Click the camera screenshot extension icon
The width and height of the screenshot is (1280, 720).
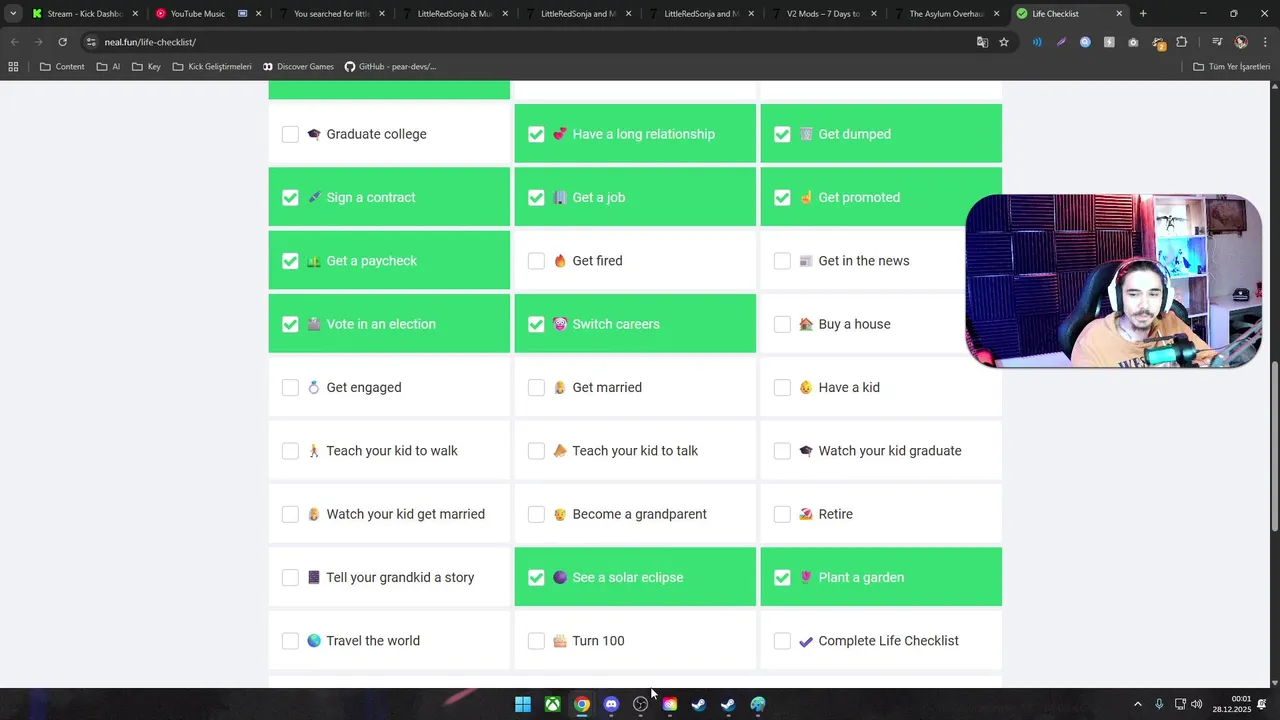(x=1133, y=42)
